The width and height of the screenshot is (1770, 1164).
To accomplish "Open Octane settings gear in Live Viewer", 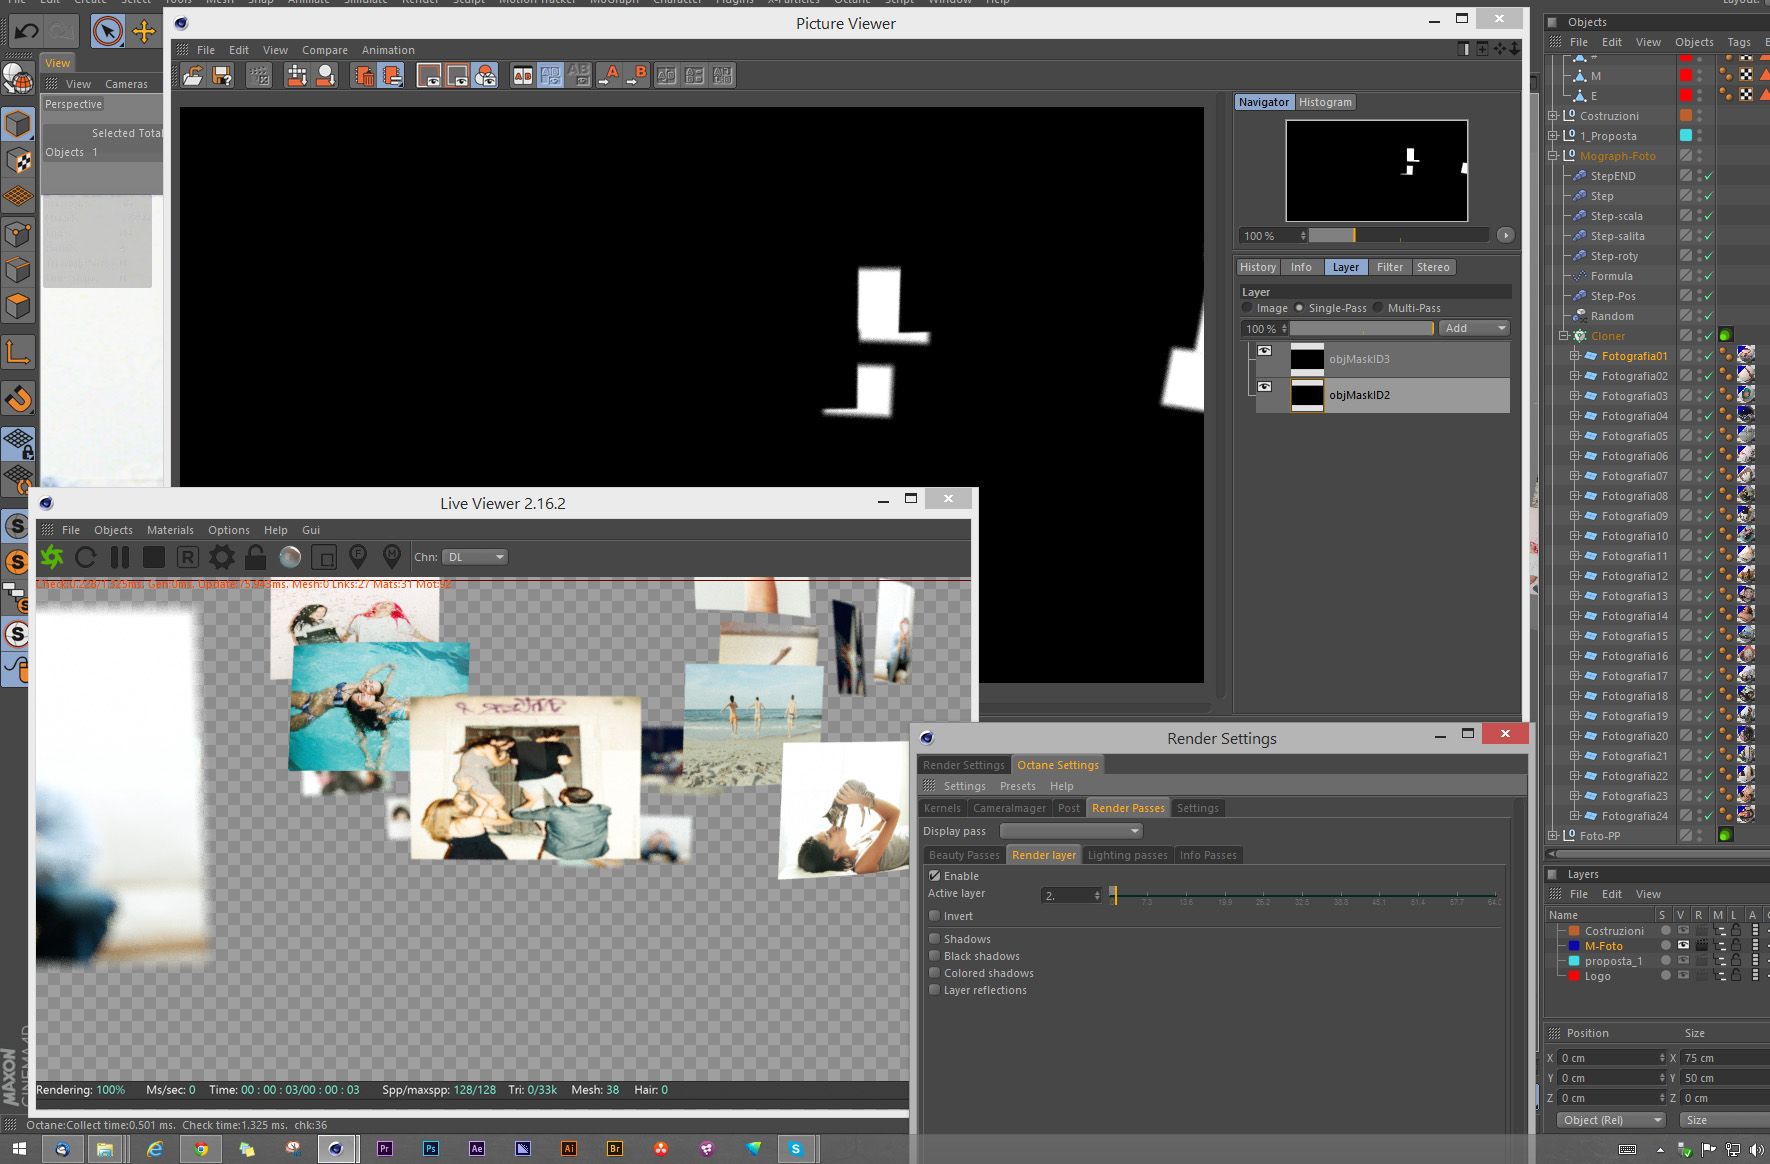I will coord(222,557).
